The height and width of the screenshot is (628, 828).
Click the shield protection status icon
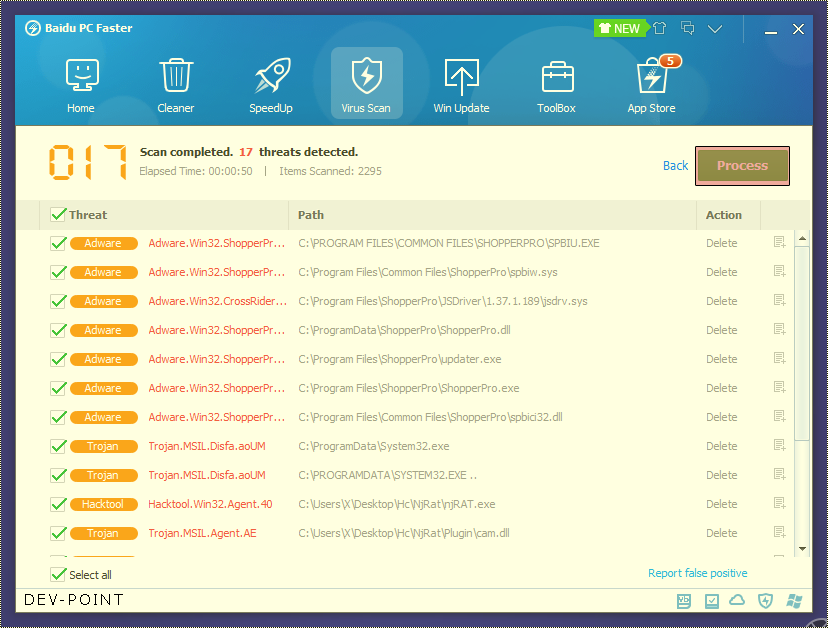coord(765,601)
